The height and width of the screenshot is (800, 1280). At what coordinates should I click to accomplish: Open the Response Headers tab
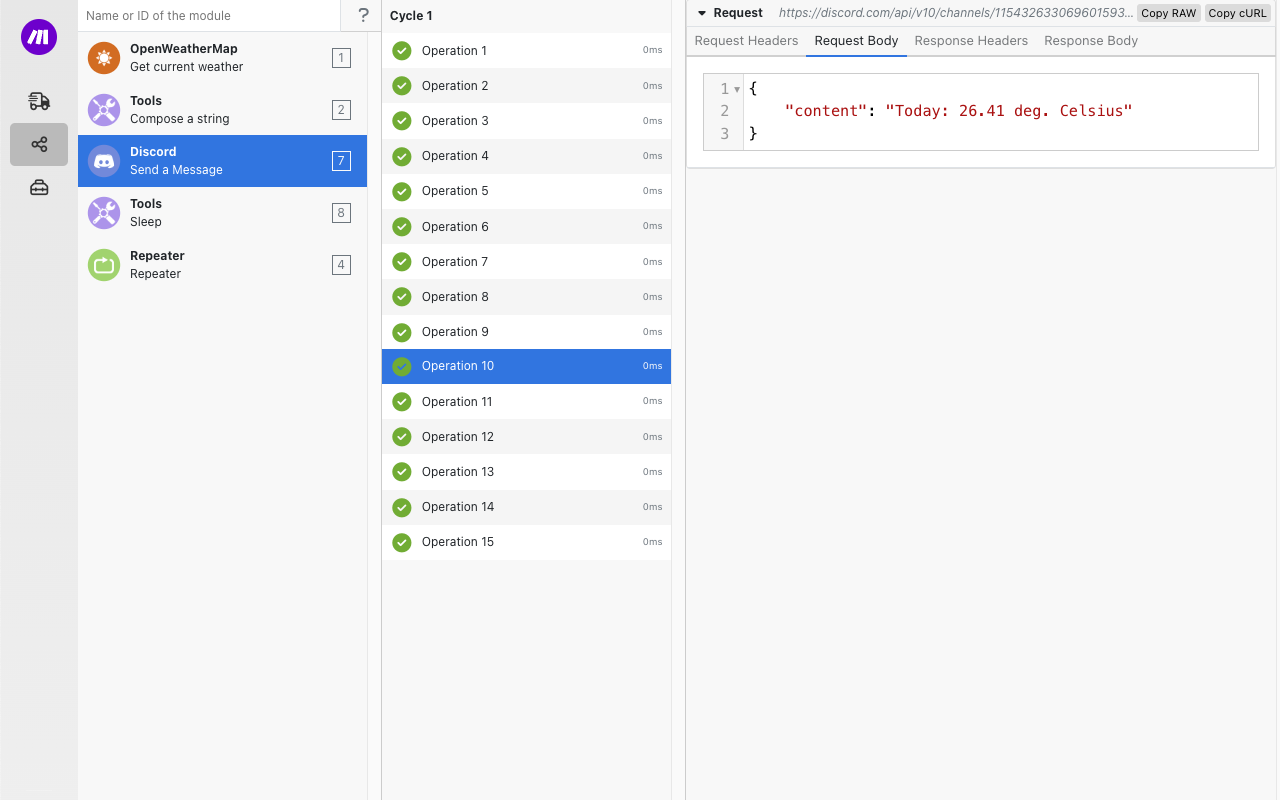coord(971,41)
